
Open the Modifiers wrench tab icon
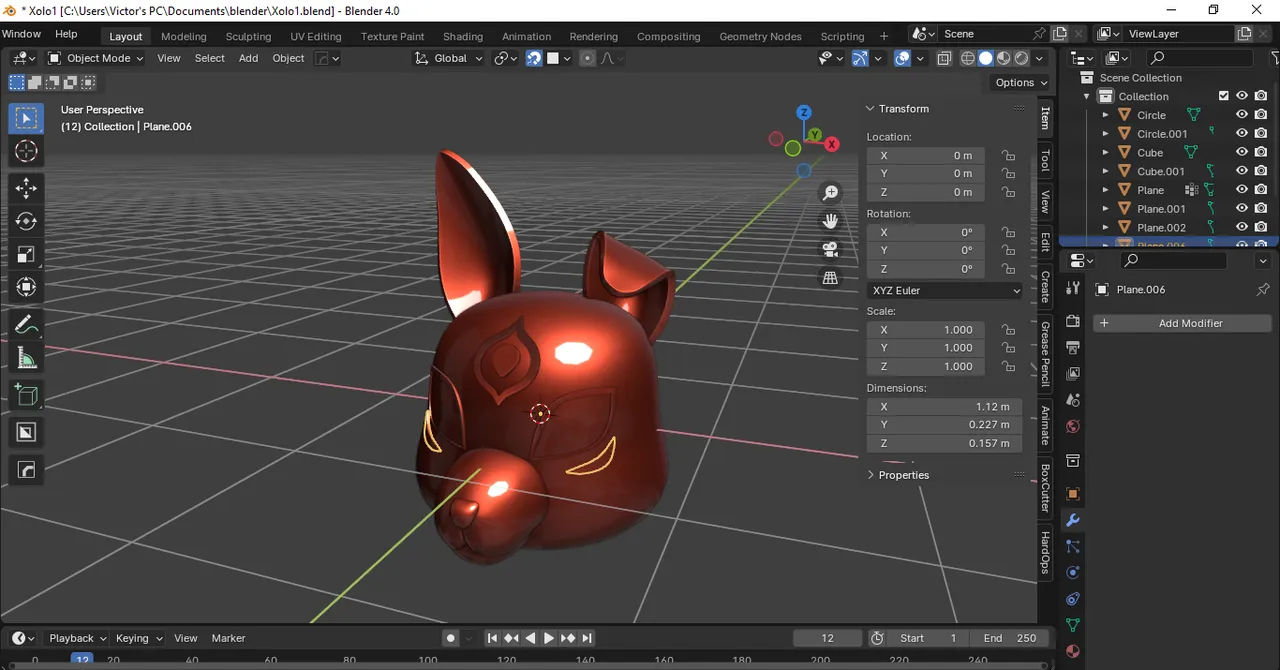tap(1073, 521)
